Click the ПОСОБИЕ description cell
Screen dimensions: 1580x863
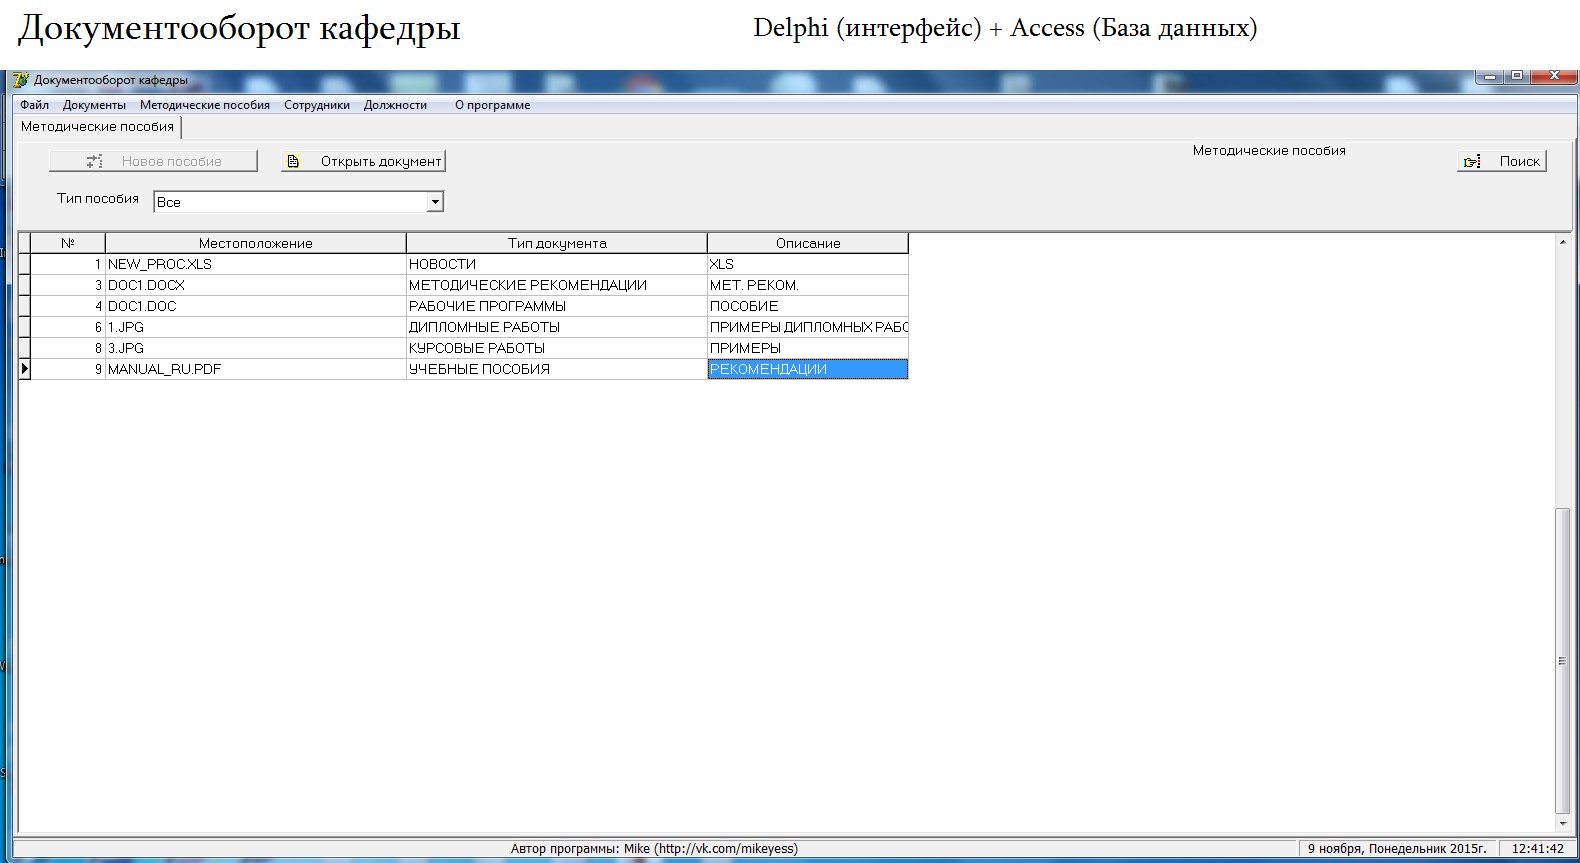pyautogui.click(x=808, y=306)
